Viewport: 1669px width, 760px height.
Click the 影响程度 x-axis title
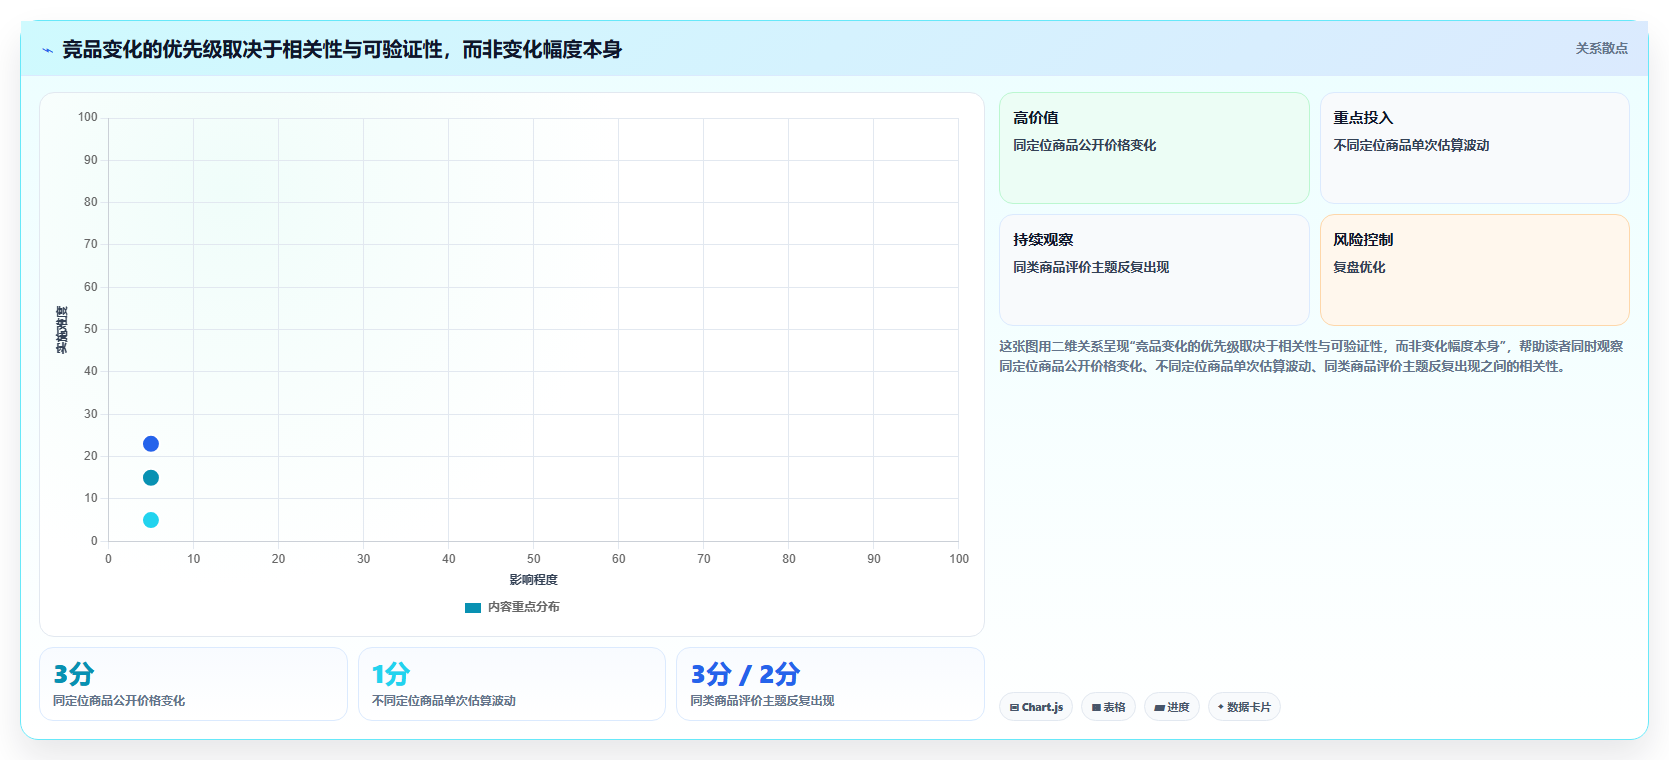pyautogui.click(x=533, y=580)
